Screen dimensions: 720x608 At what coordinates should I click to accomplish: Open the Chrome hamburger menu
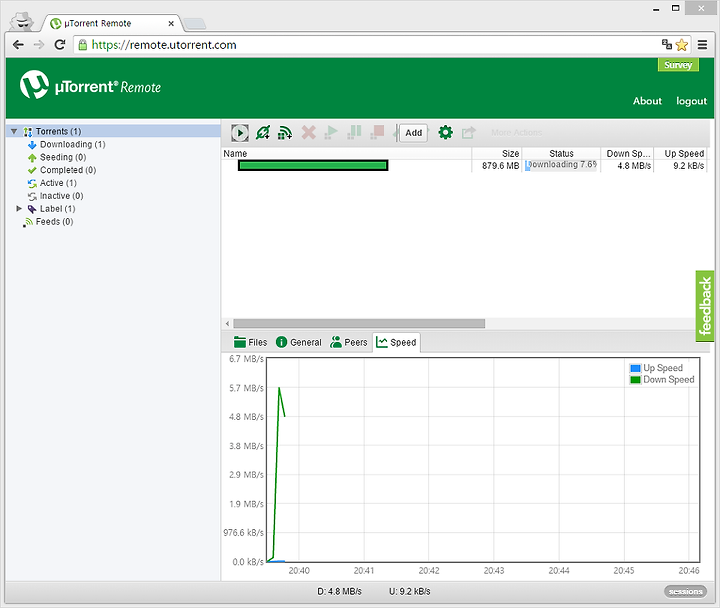[702, 45]
